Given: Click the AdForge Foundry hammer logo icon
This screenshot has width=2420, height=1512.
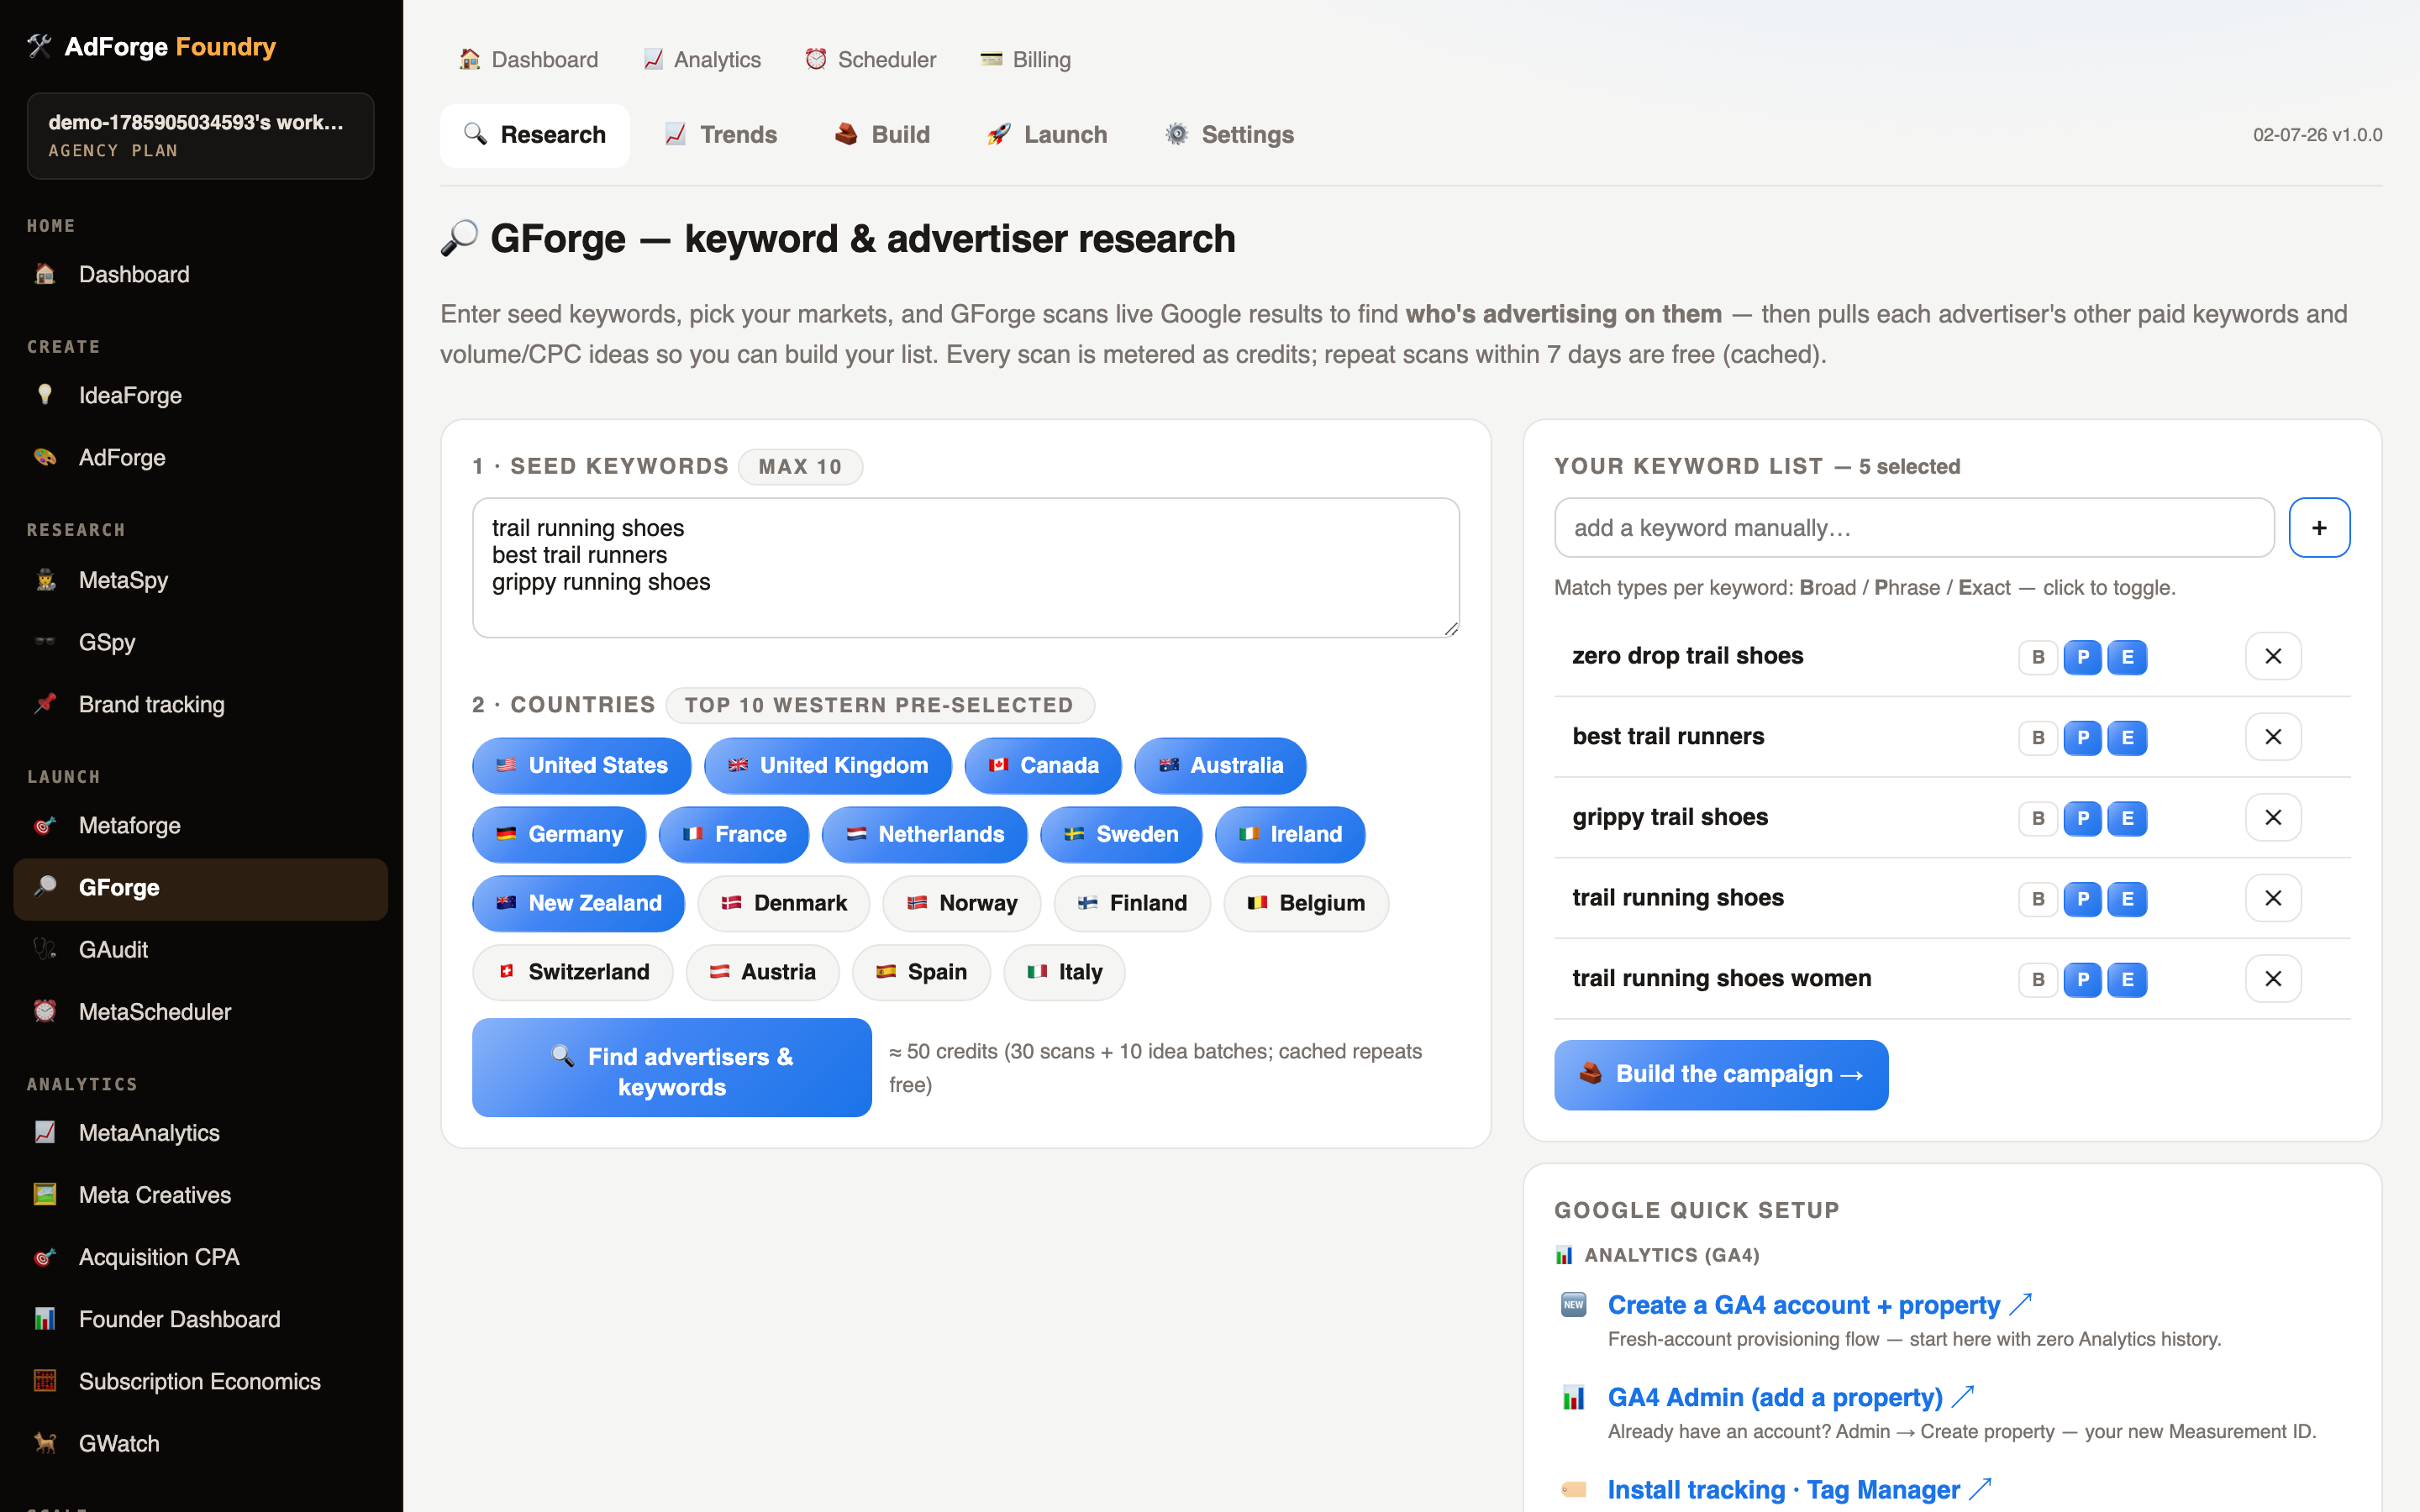Looking at the screenshot, I should (39, 46).
